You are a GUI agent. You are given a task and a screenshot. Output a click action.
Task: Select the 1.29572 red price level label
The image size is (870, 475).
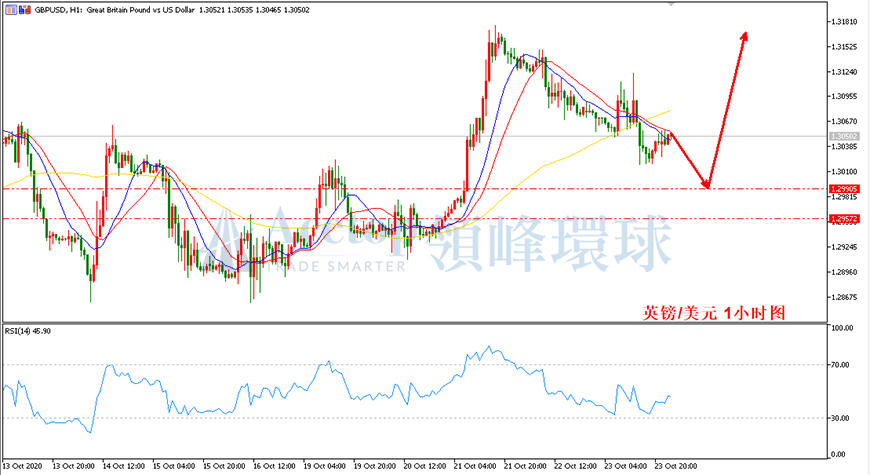coord(844,219)
